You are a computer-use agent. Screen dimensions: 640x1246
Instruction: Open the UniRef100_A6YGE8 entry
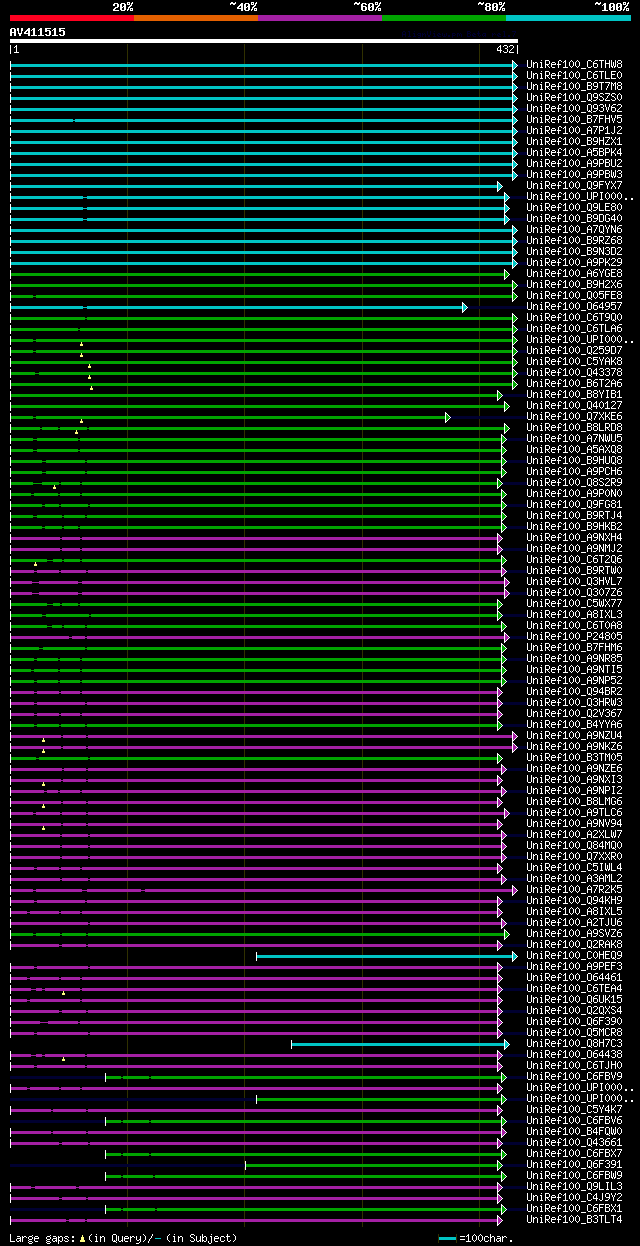(574, 273)
